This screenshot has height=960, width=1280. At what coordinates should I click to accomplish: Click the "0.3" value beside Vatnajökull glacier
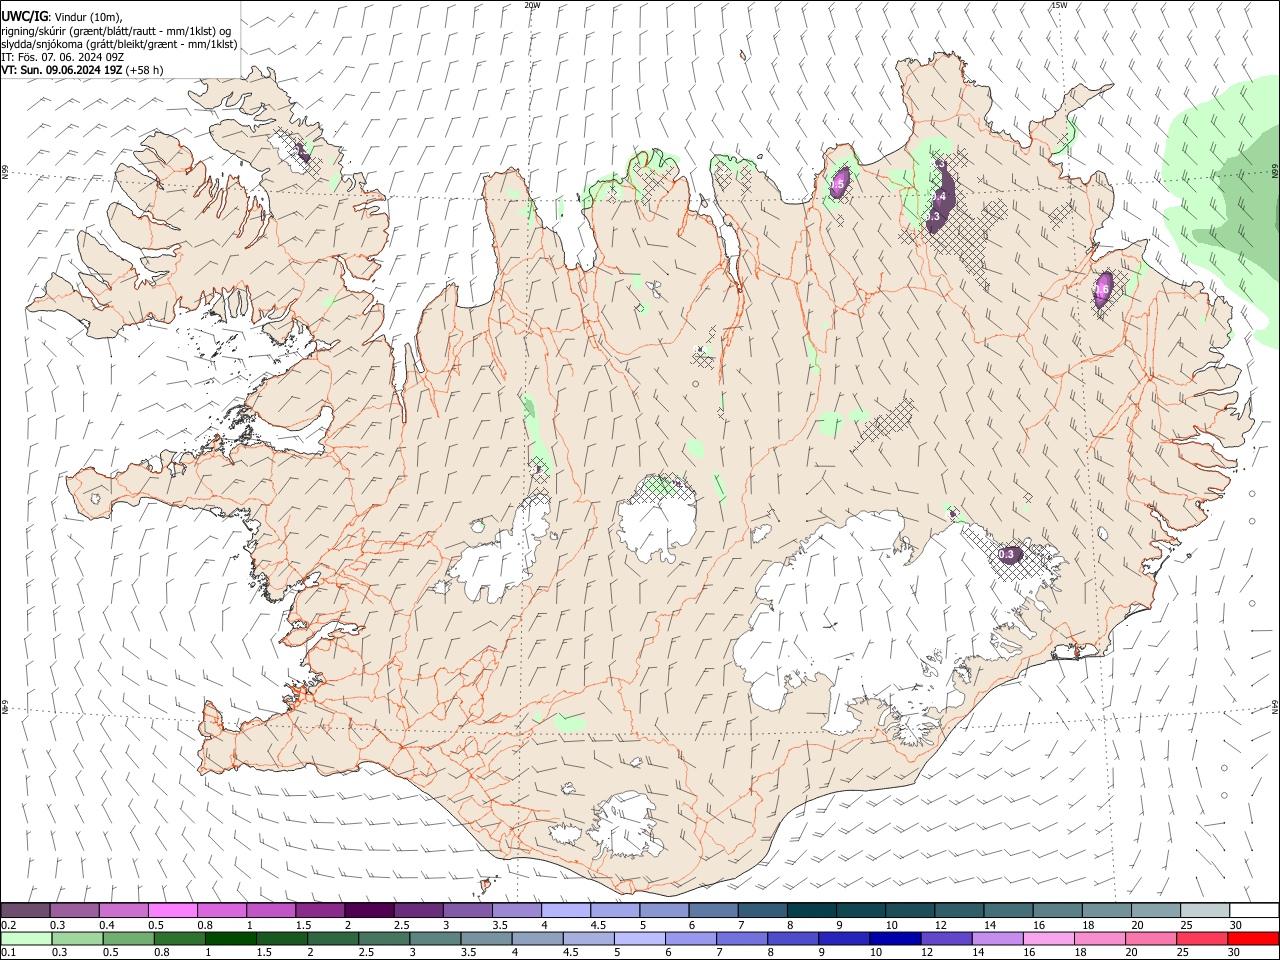(x=1007, y=554)
